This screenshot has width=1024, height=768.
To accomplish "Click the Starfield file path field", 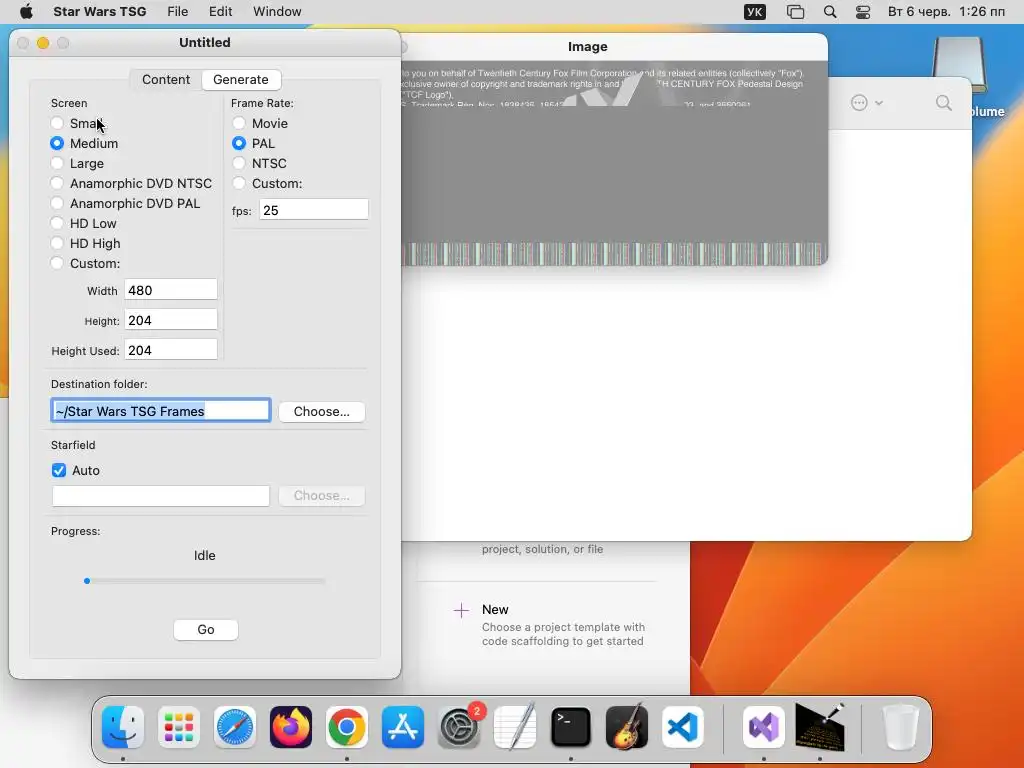I will click(x=161, y=496).
